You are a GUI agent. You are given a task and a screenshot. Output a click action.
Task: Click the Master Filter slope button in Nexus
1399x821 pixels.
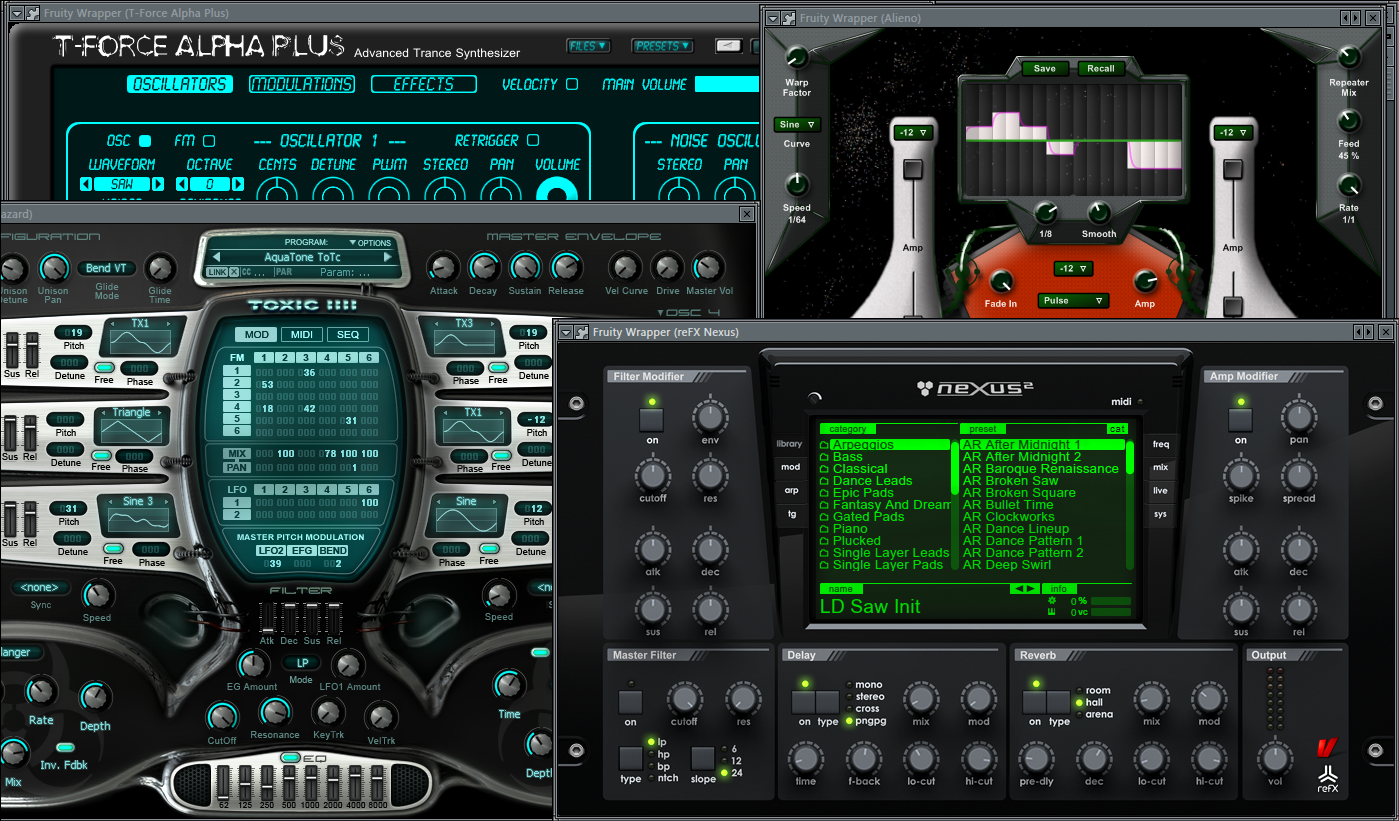click(703, 758)
